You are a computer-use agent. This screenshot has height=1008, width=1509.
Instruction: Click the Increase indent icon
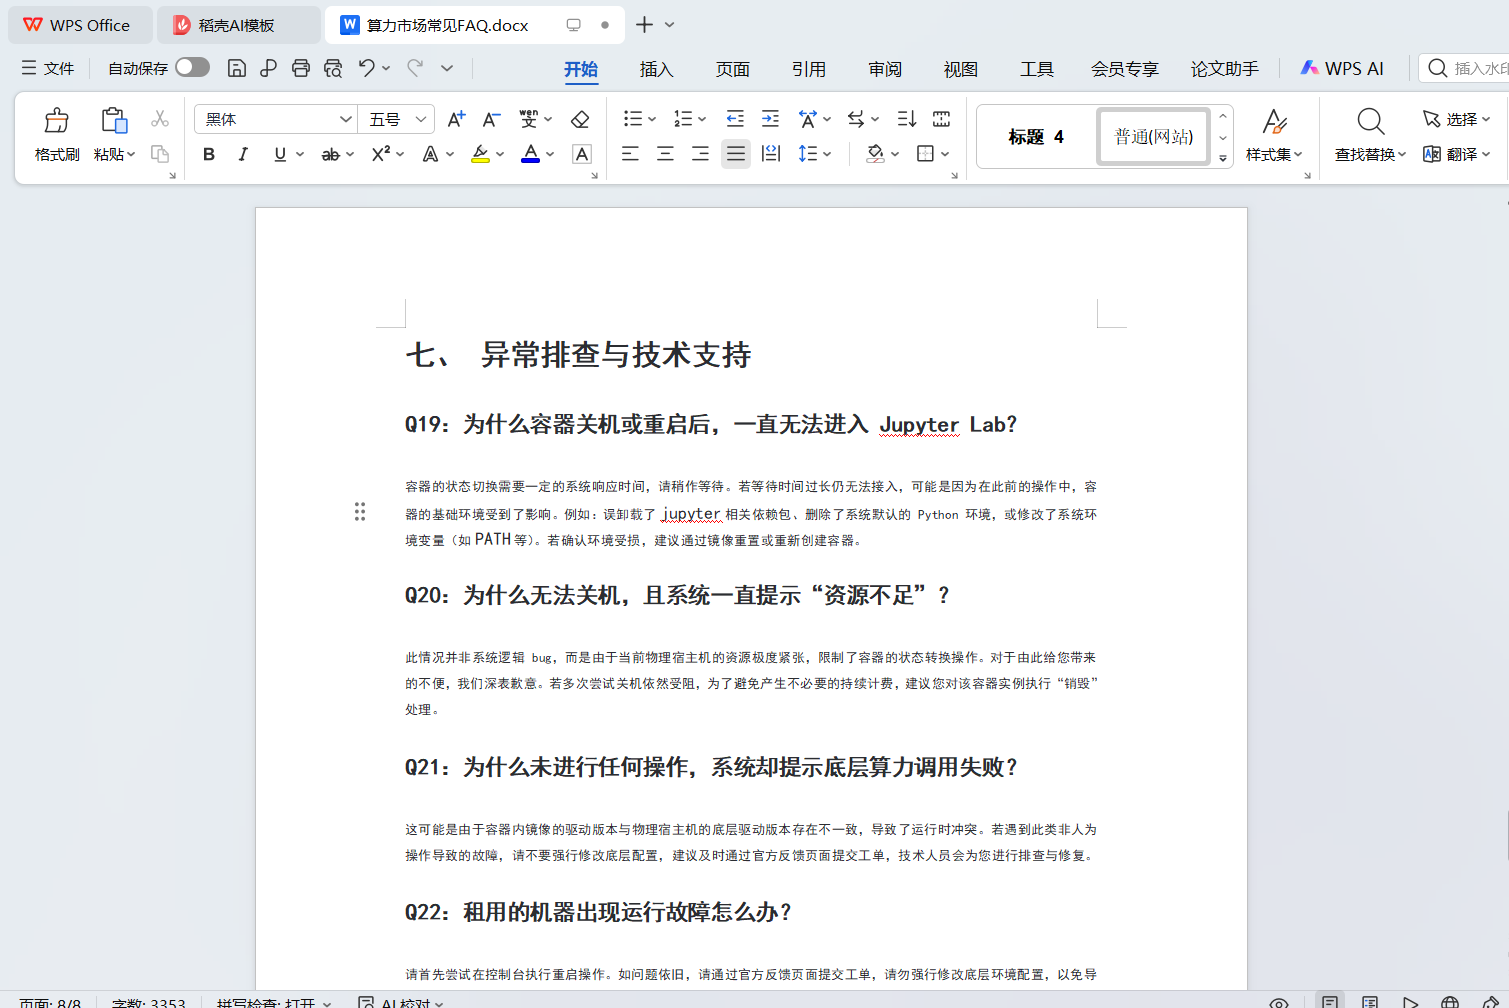(x=770, y=119)
